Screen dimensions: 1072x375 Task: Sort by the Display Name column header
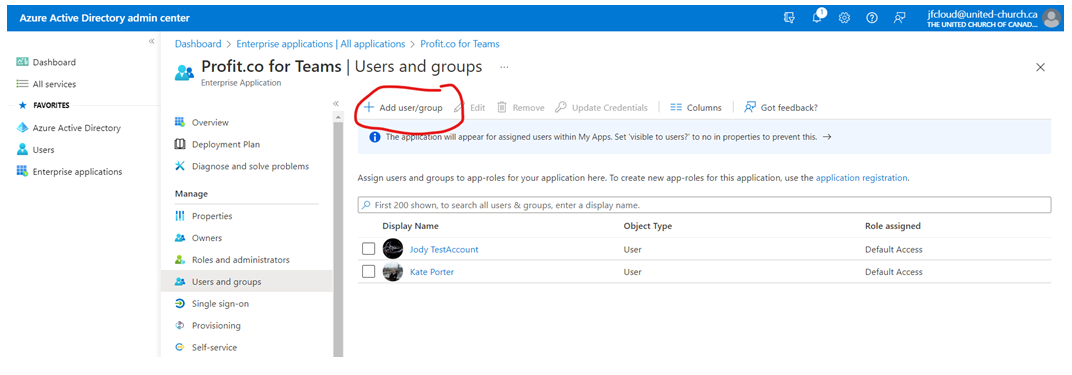pyautogui.click(x=410, y=225)
